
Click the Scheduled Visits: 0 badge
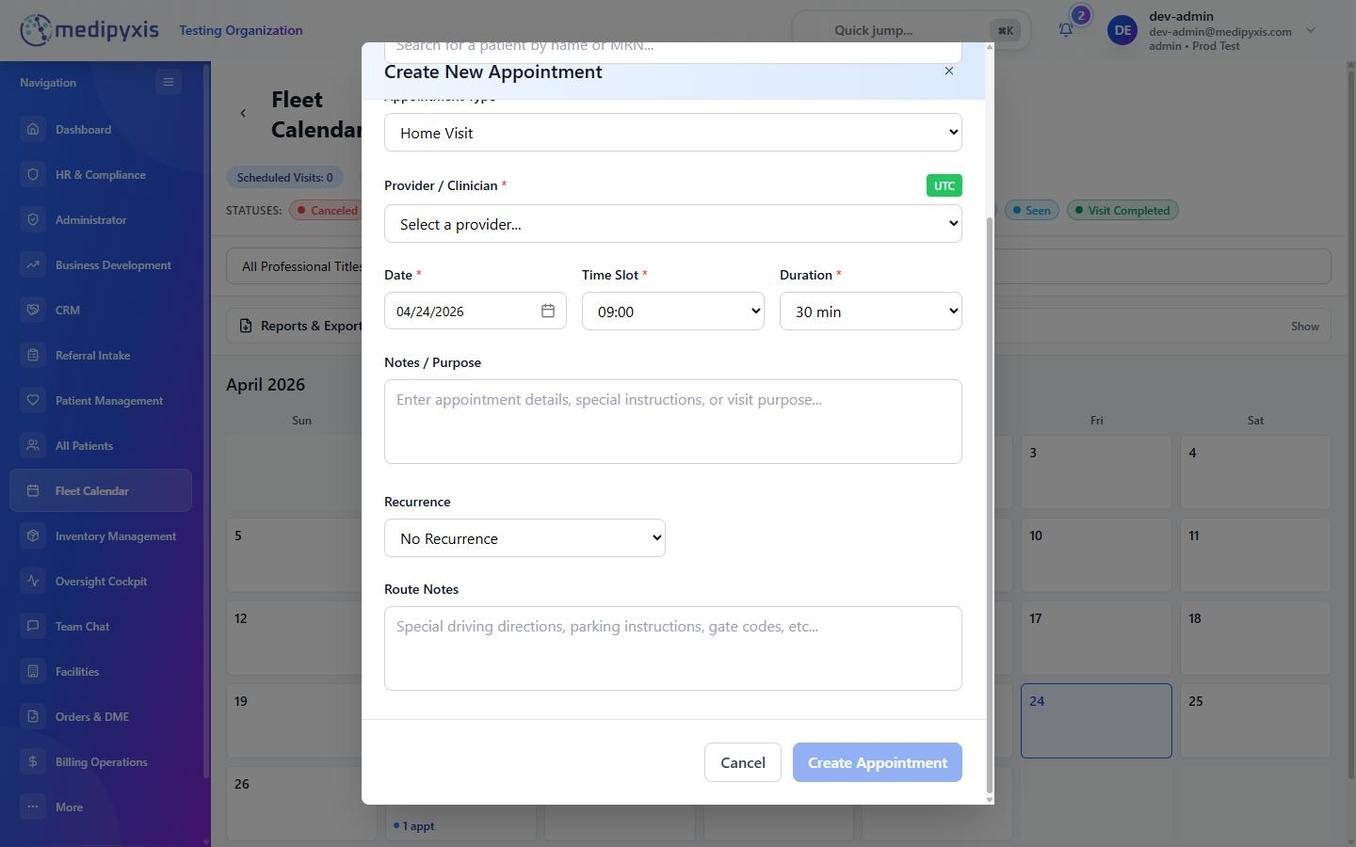(x=285, y=177)
